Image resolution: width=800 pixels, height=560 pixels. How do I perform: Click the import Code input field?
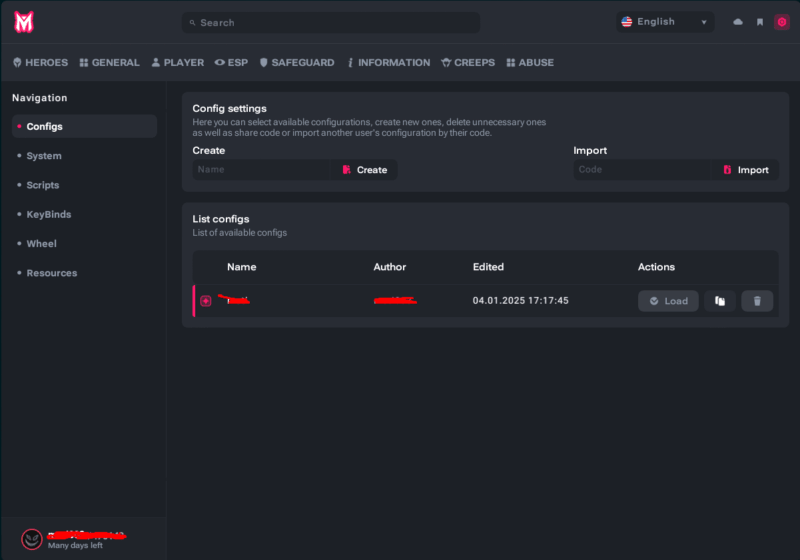(642, 170)
